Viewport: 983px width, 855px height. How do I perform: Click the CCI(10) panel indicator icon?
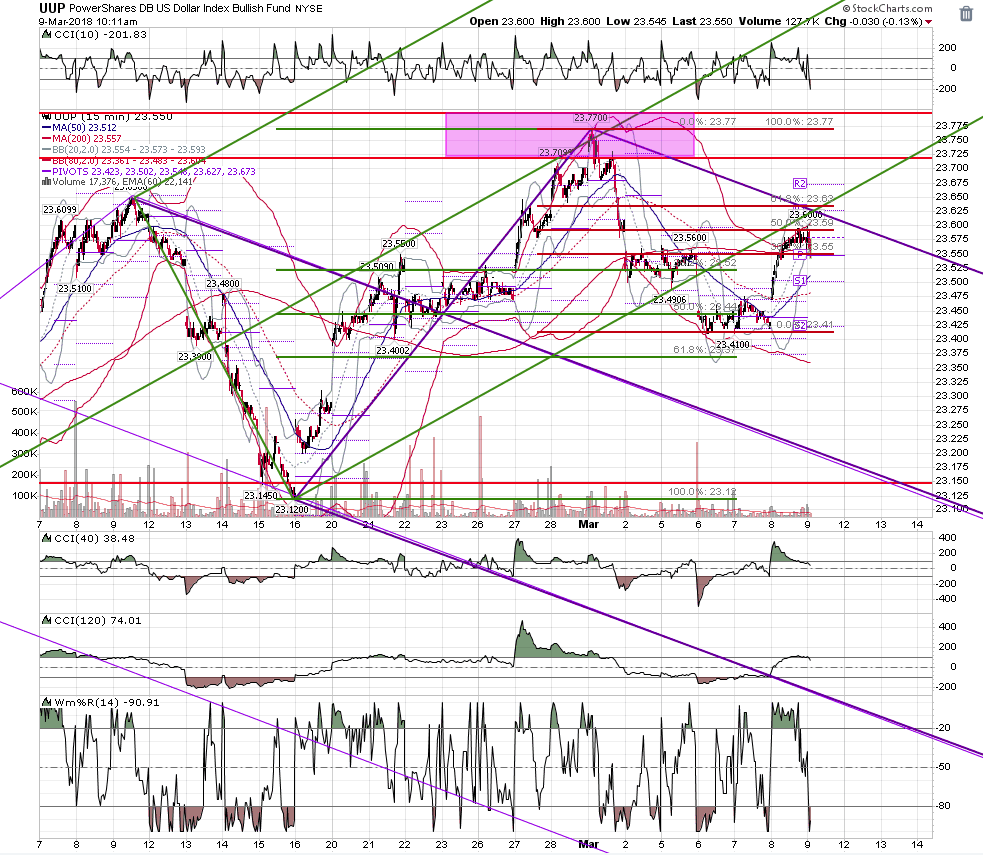(46, 35)
